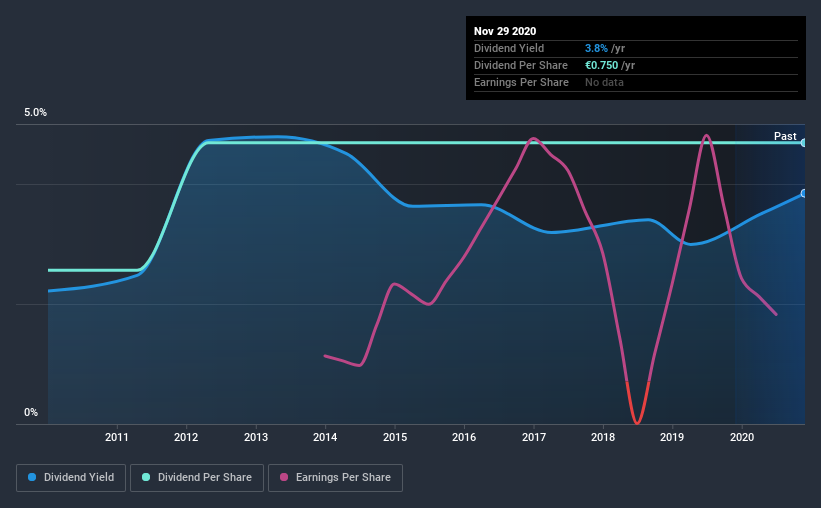The image size is (821, 508).
Task: Click the 3.8% Dividend Yield tooltip value
Action: (596, 48)
